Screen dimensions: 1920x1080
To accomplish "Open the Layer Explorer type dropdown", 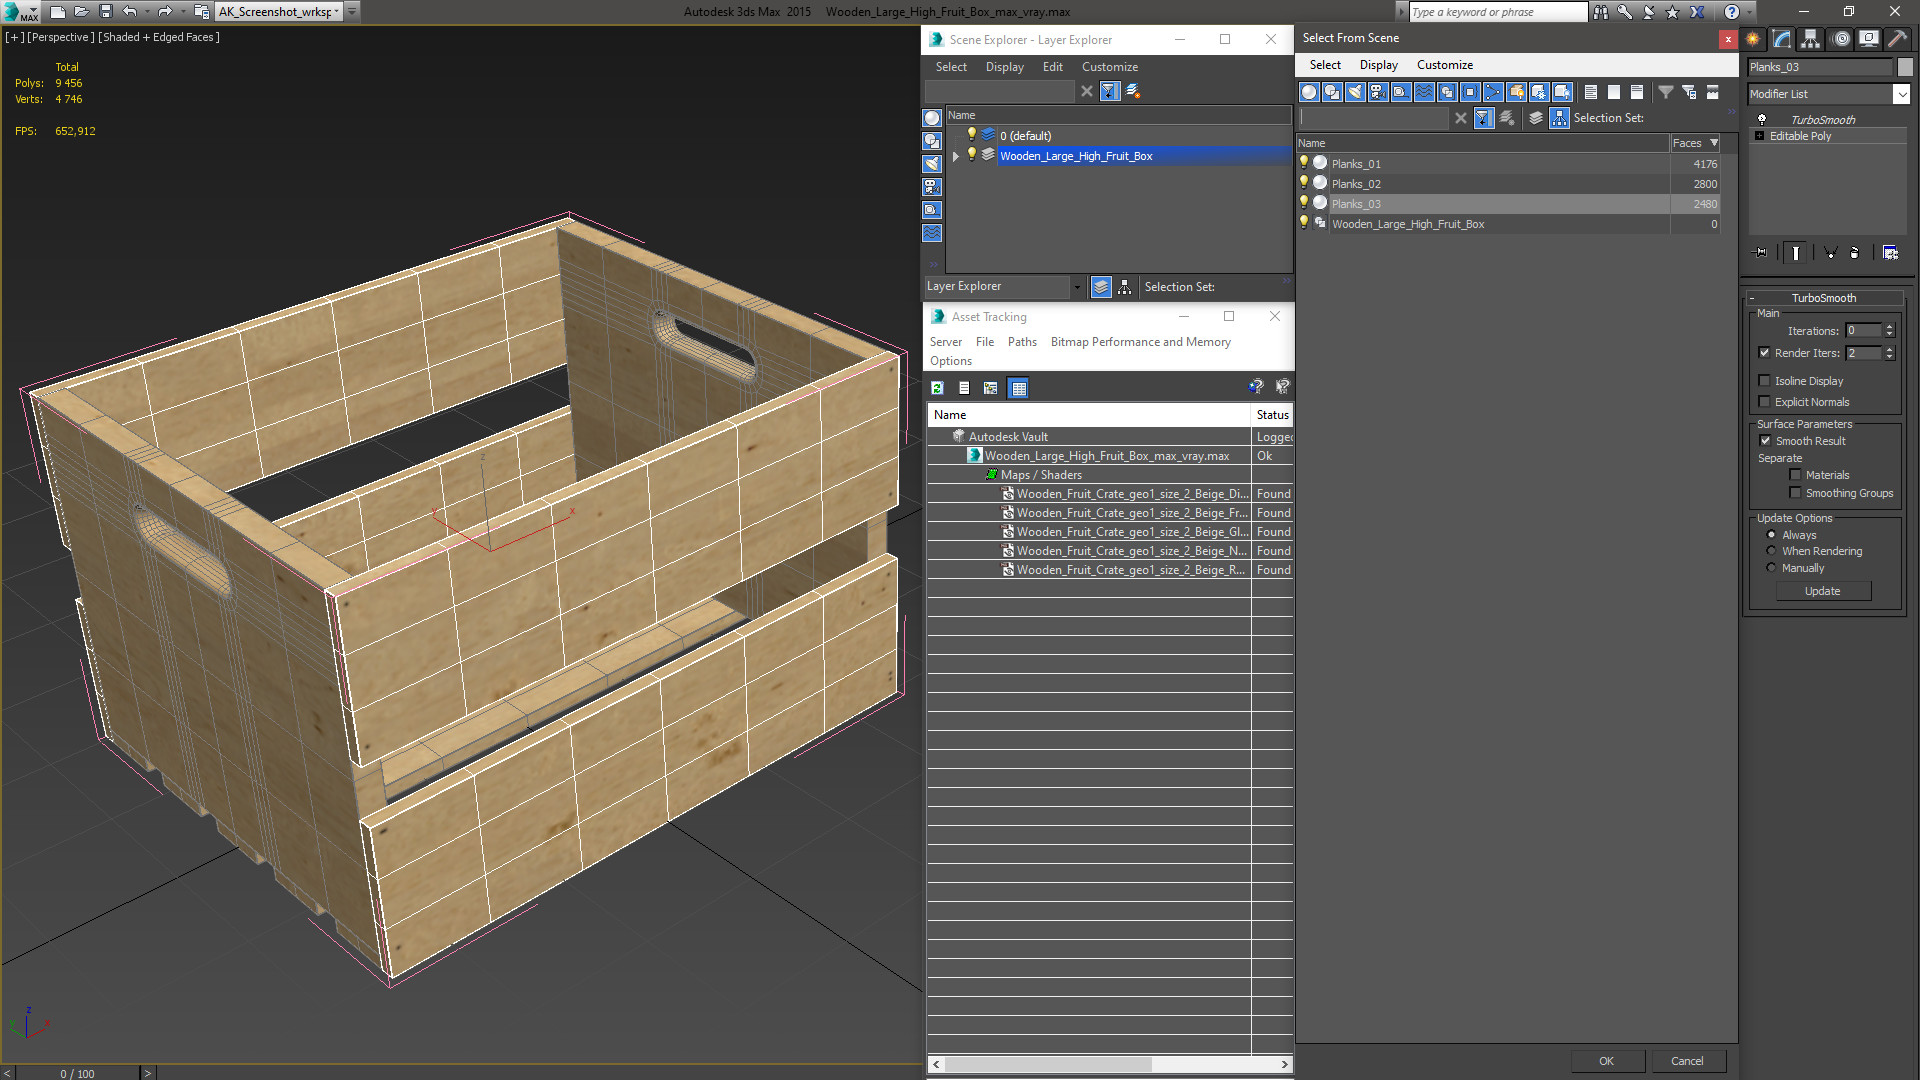I will (x=1077, y=287).
